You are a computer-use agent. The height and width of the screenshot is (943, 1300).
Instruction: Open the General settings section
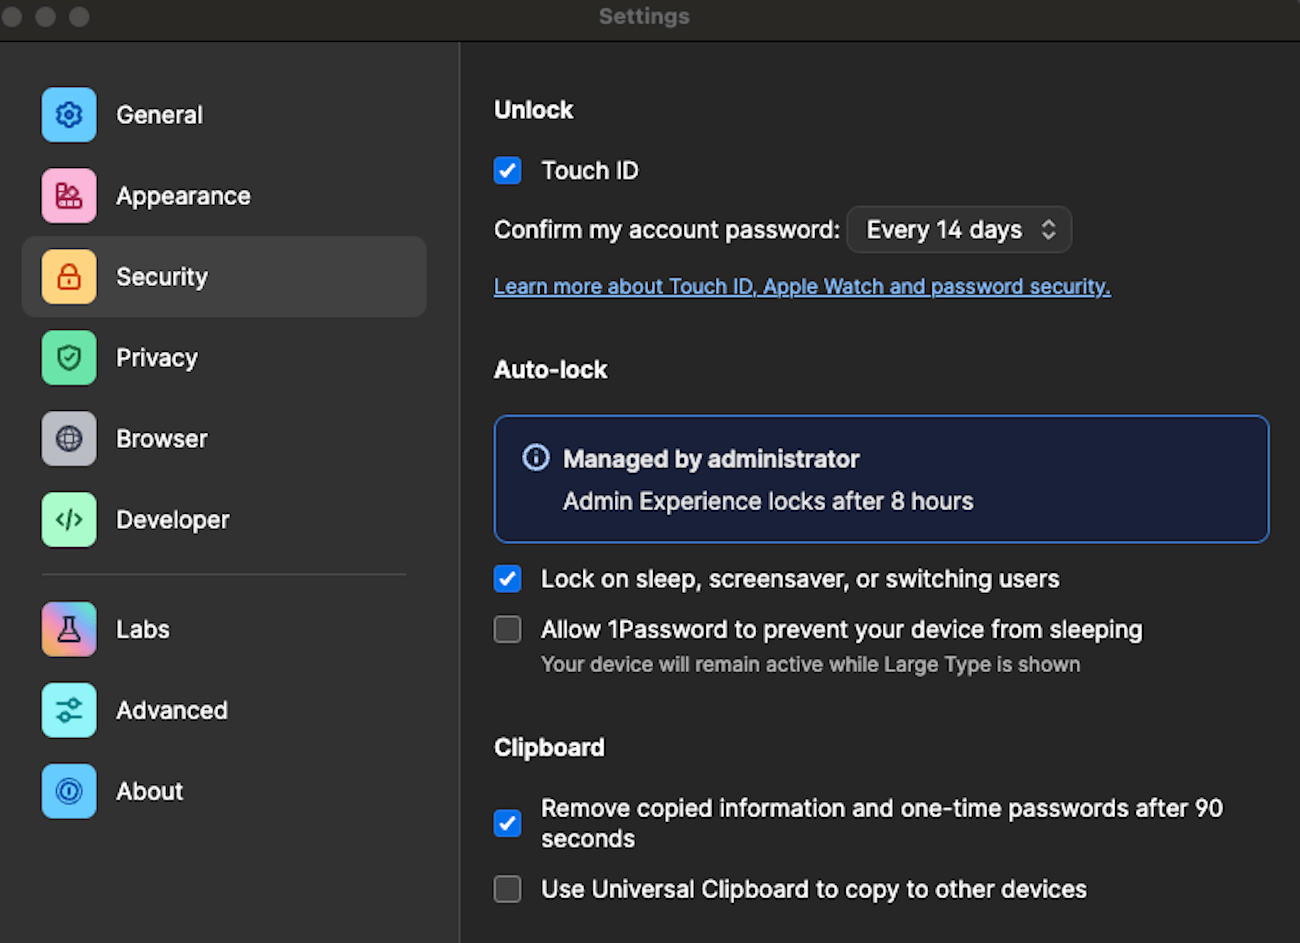pyautogui.click(x=159, y=115)
